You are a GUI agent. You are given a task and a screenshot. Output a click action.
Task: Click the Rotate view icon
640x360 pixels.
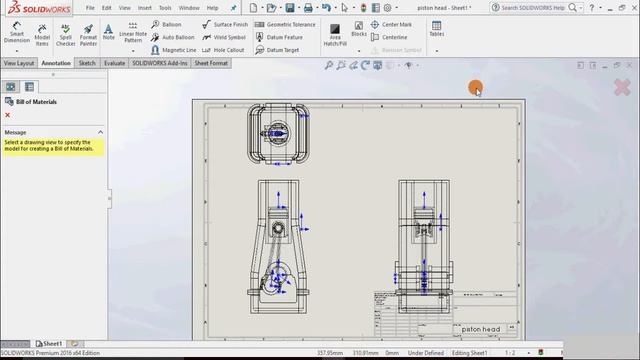365,65
